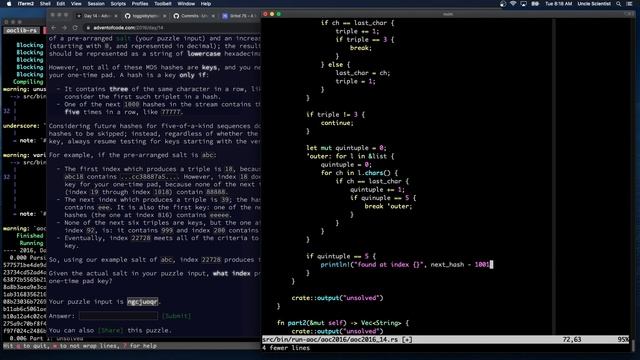
Task: Open the Profiles menu
Action: point(140,4)
